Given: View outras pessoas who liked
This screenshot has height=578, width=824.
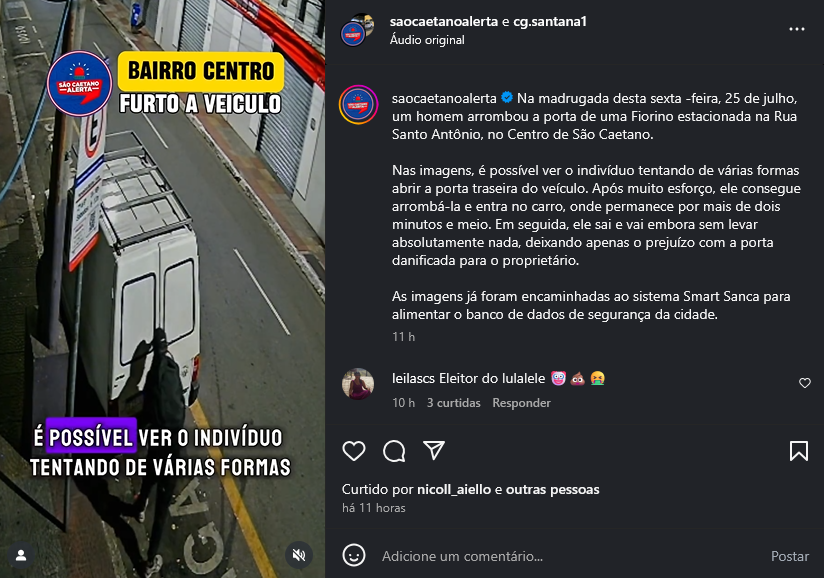Looking at the screenshot, I should pyautogui.click(x=552, y=489).
